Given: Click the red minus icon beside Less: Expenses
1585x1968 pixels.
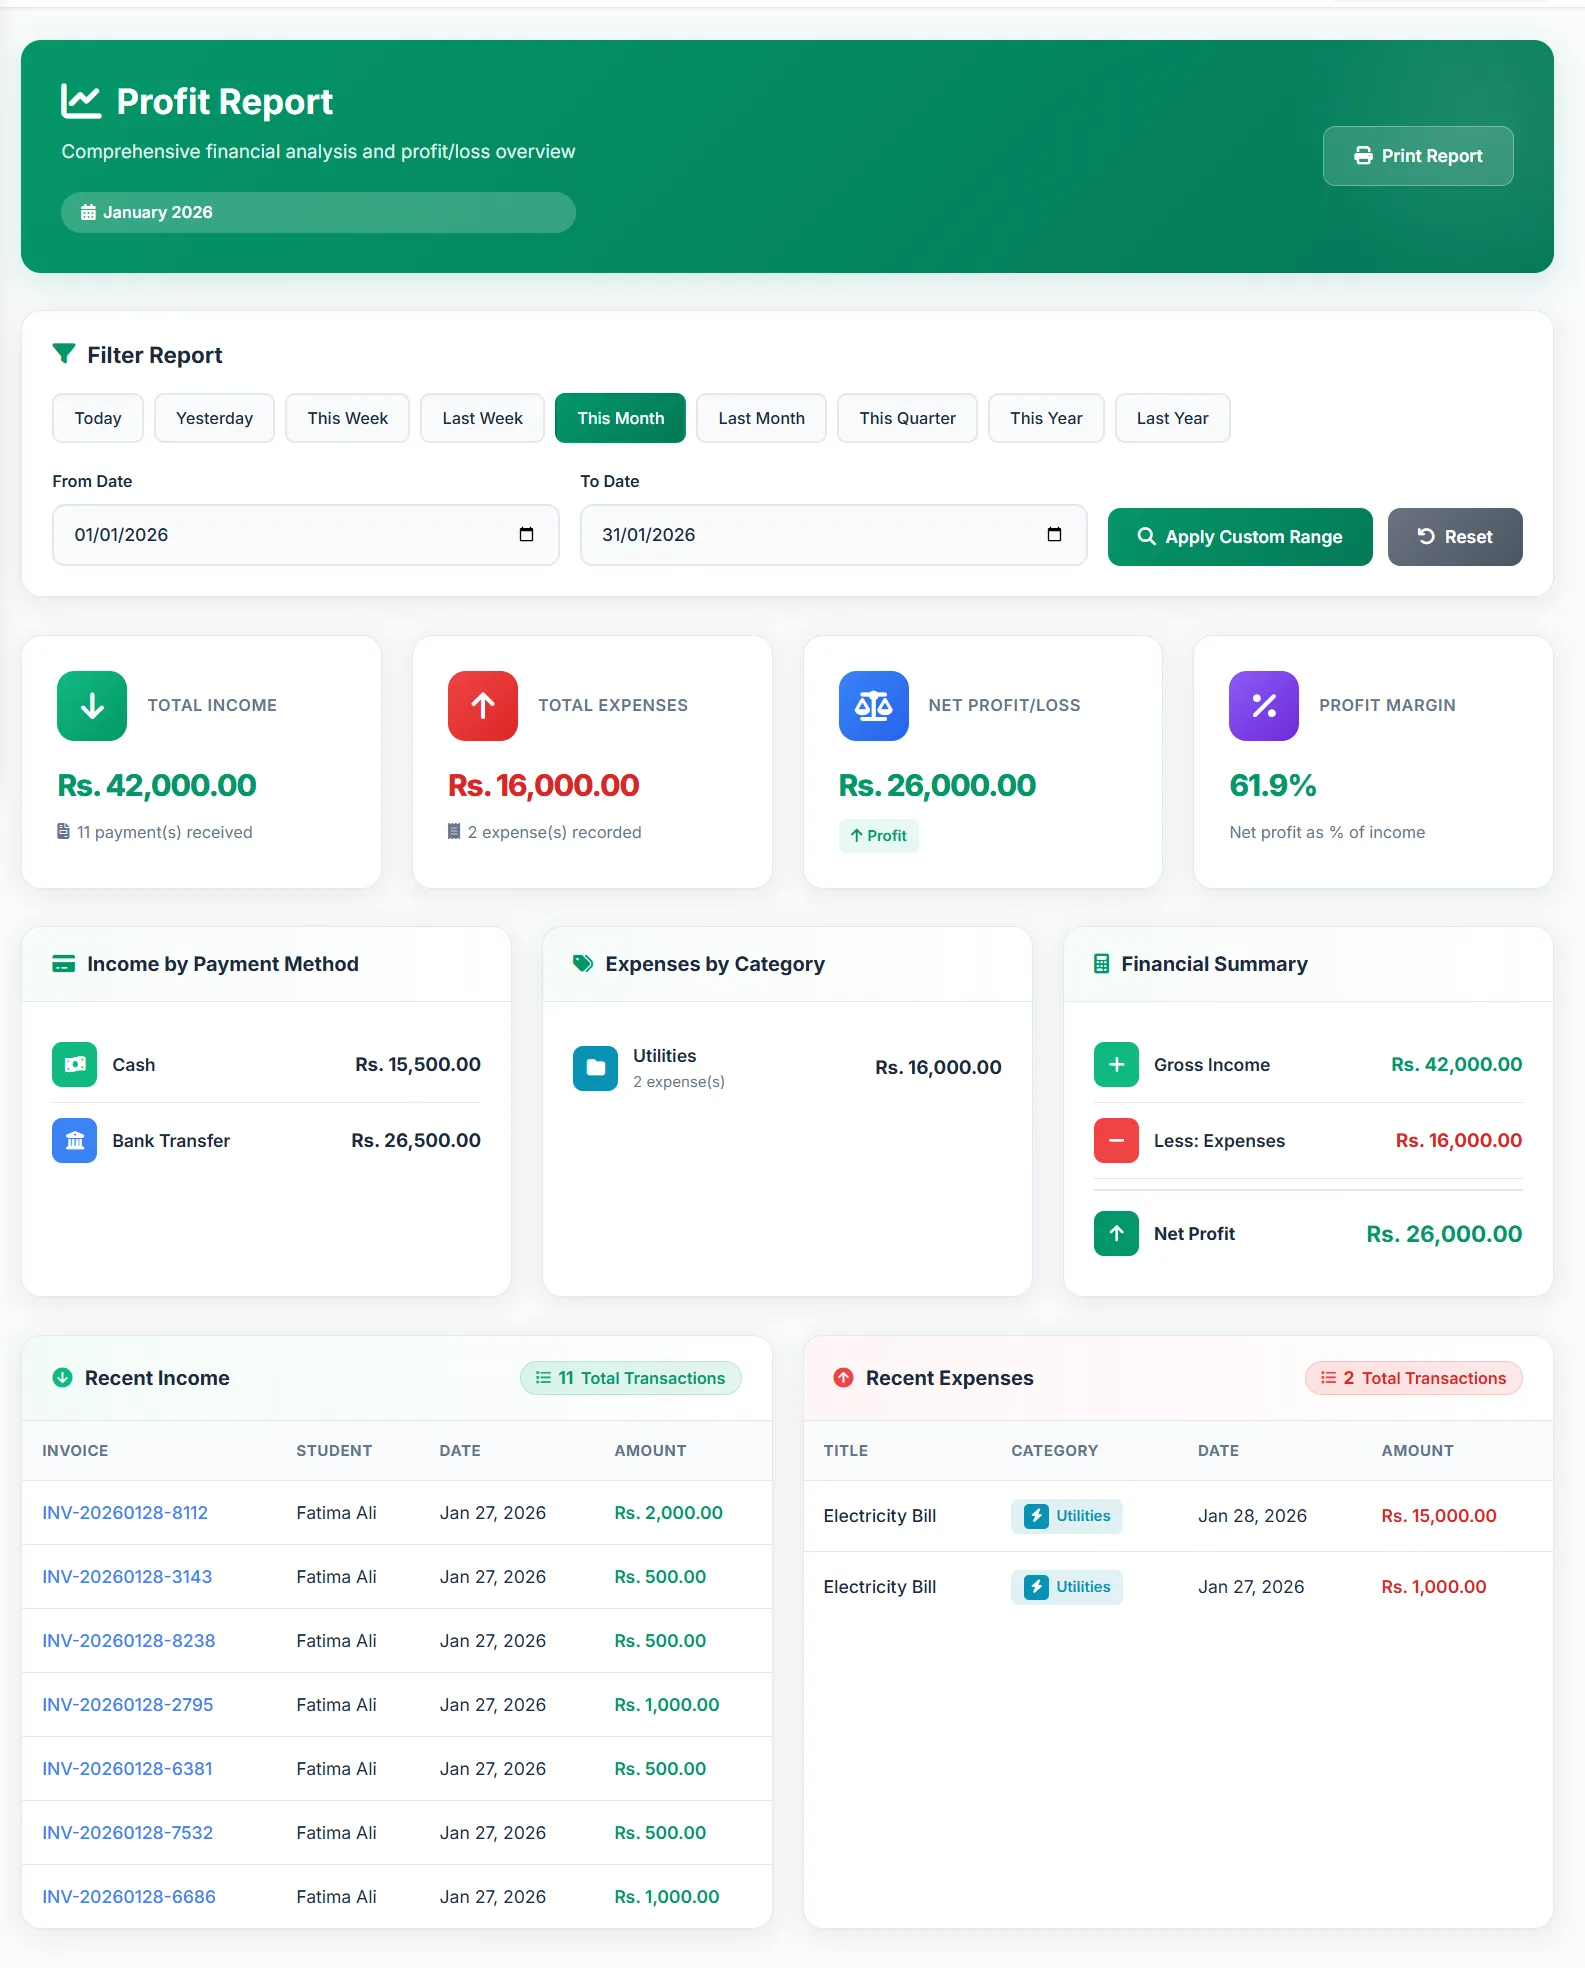Looking at the screenshot, I should 1116,1141.
